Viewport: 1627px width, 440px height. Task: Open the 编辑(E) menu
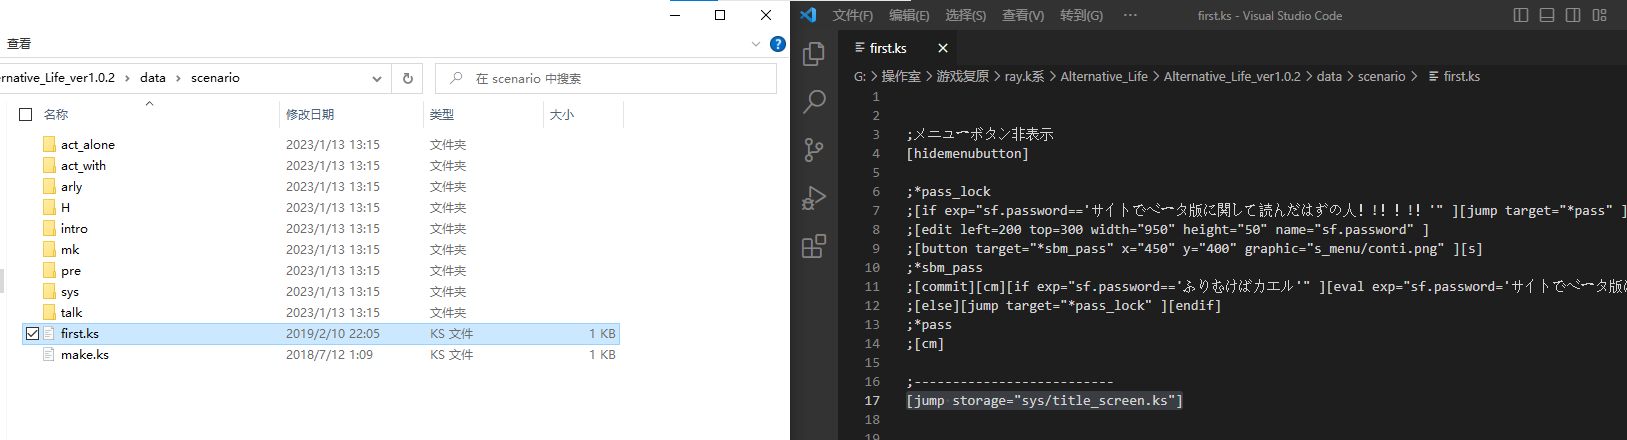click(909, 15)
